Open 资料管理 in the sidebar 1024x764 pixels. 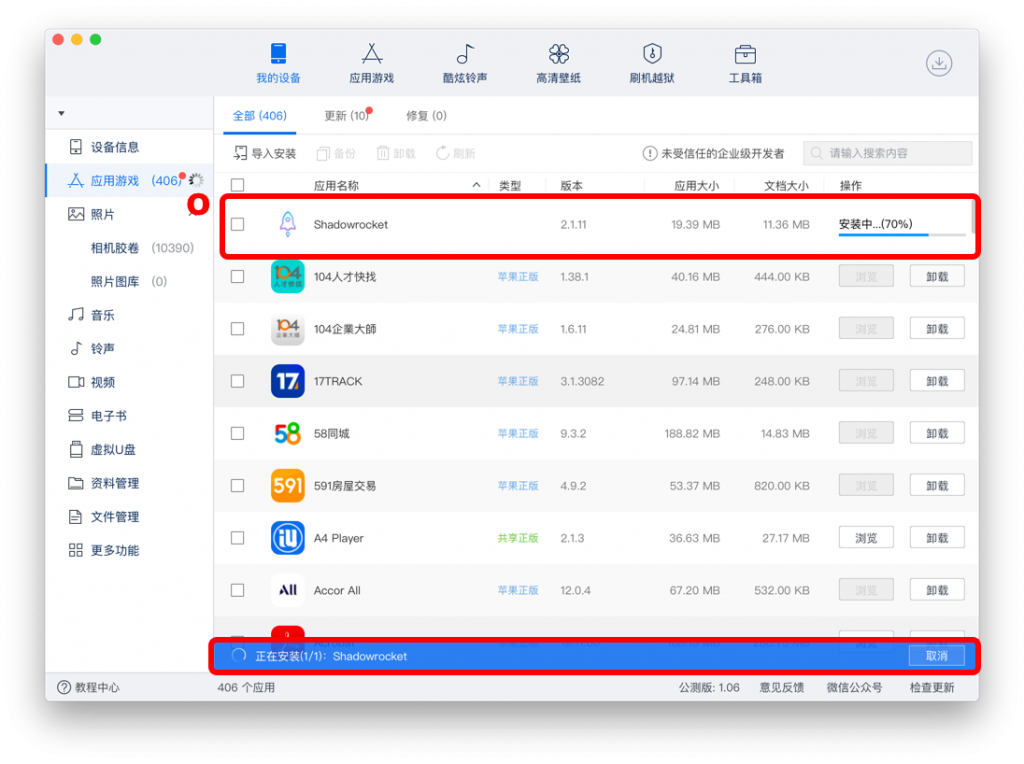104,483
